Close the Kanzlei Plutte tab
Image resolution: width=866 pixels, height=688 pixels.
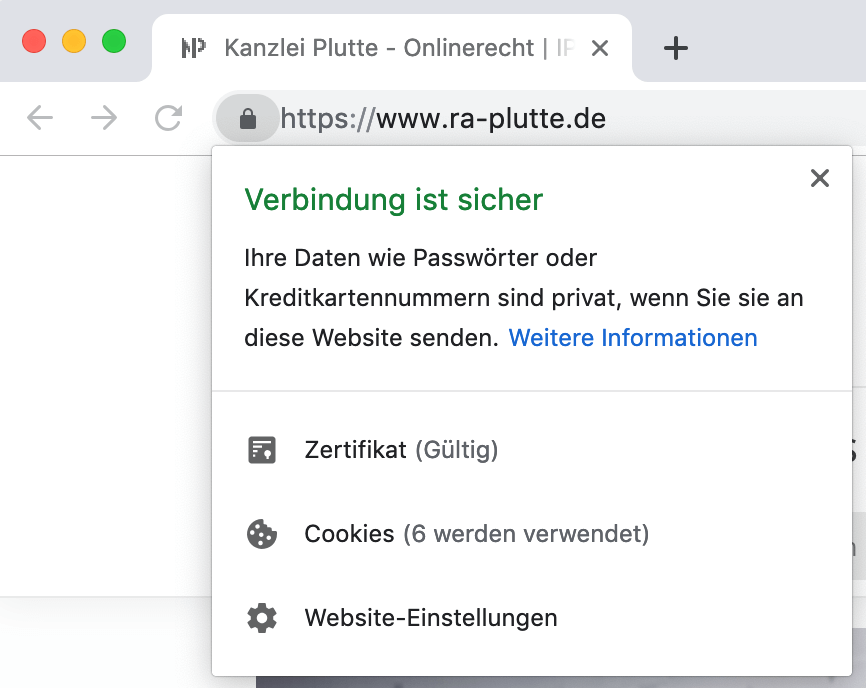point(600,48)
